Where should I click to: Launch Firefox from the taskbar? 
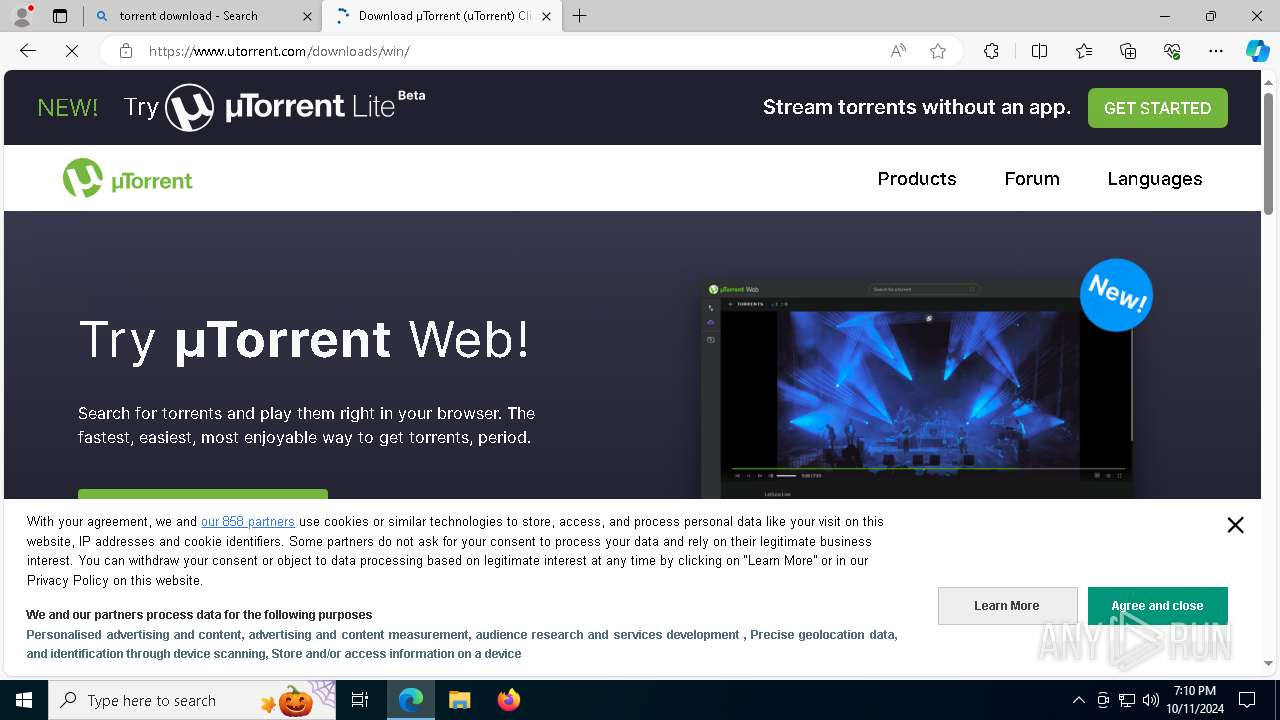(x=508, y=700)
